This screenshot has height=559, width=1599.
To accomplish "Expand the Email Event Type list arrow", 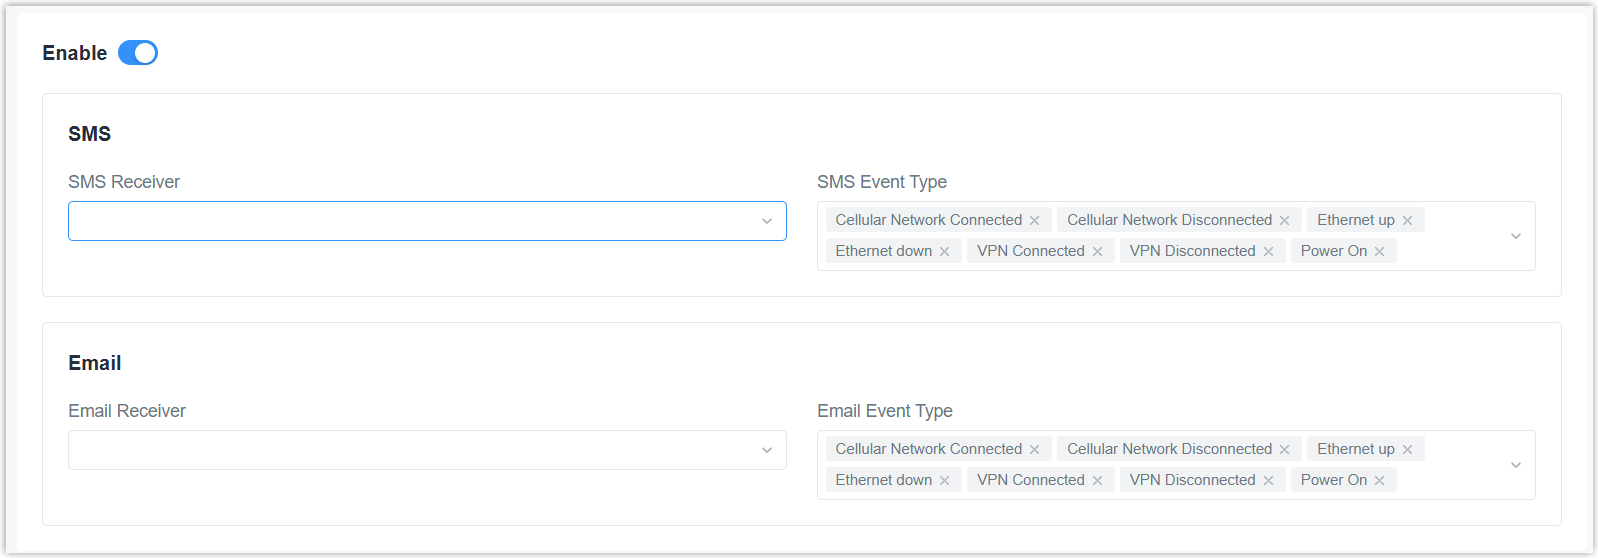I will click(x=1515, y=465).
